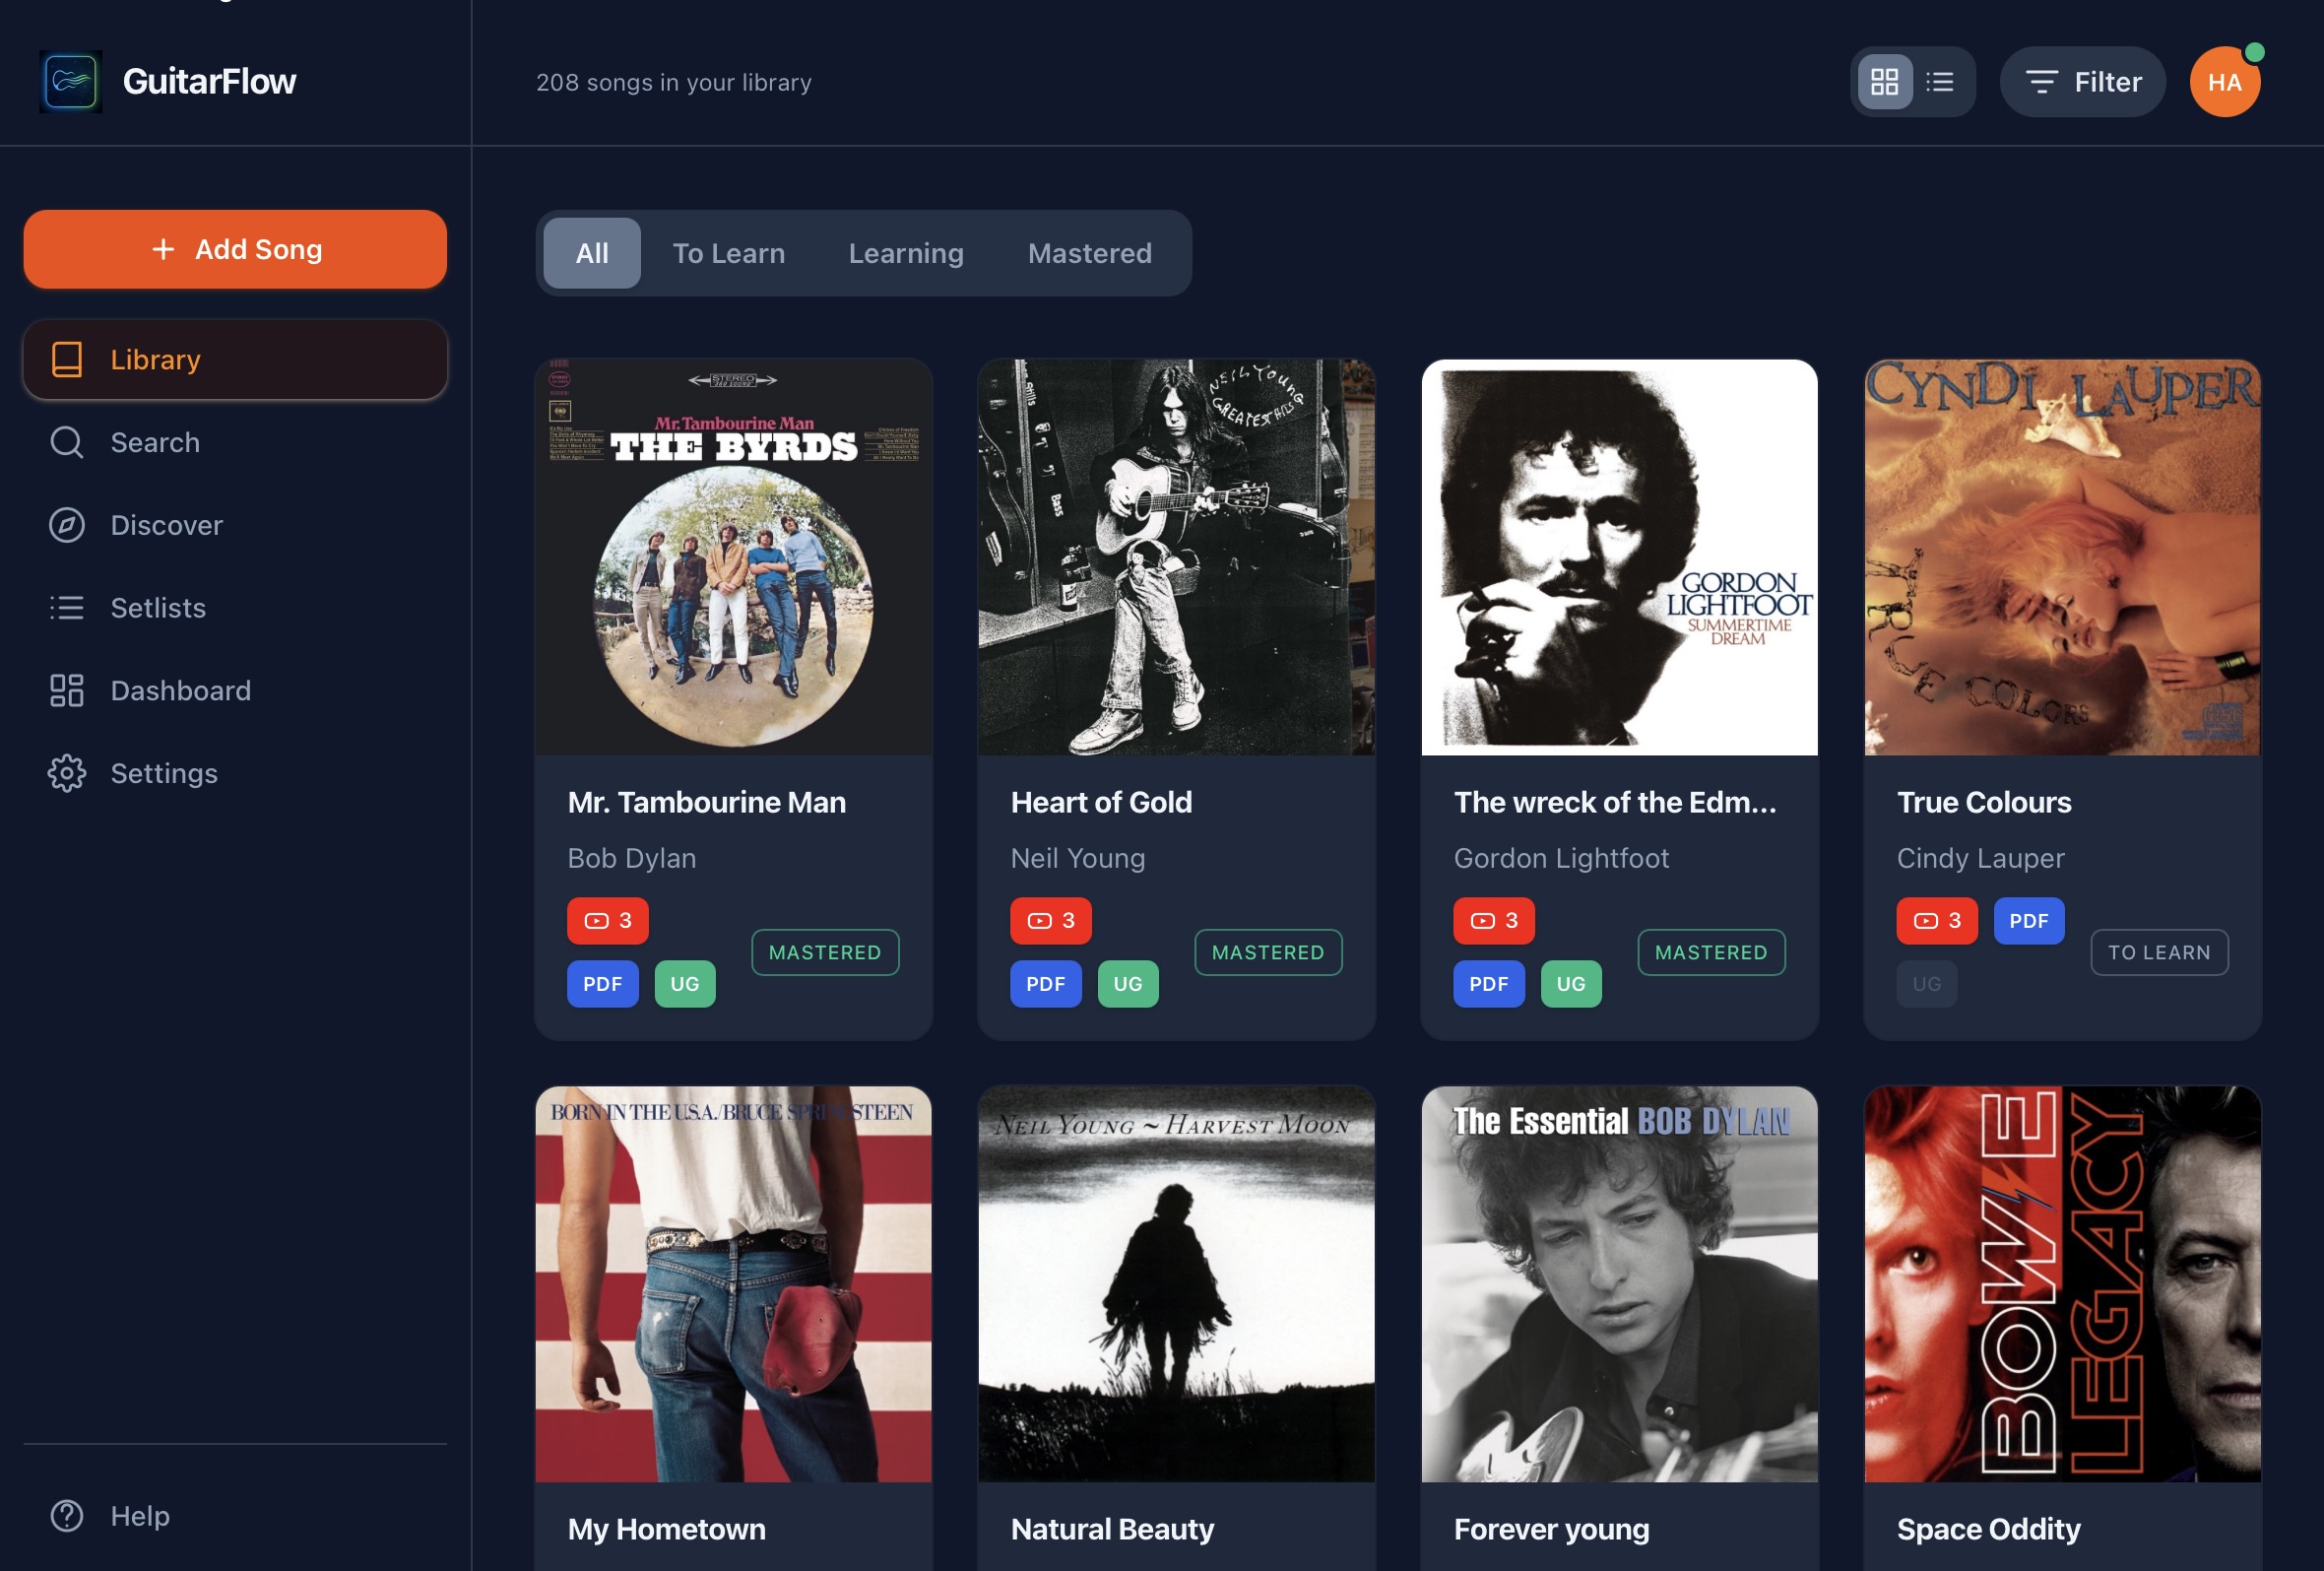This screenshot has height=1571, width=2324.
Task: Click Mastered status on Heart of Gold
Action: click(x=1268, y=952)
